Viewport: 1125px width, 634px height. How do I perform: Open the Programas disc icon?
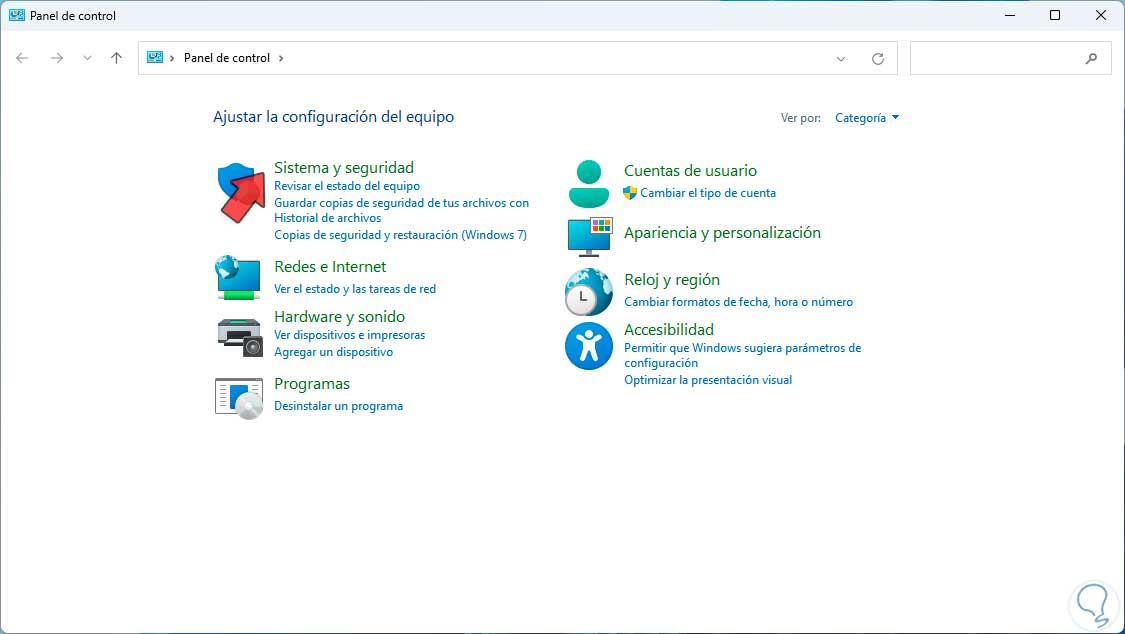point(239,398)
